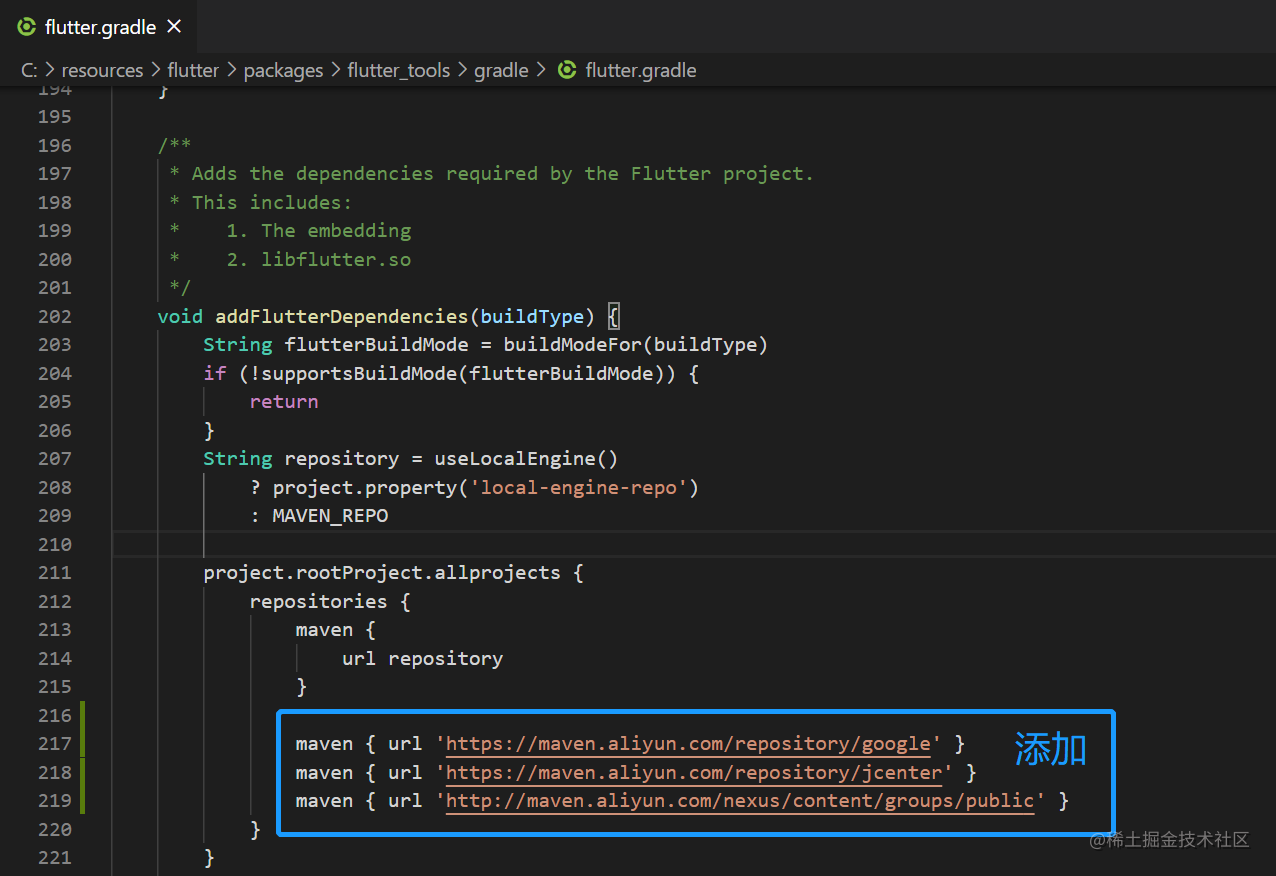Click line number 211 in the gutter

(53, 572)
